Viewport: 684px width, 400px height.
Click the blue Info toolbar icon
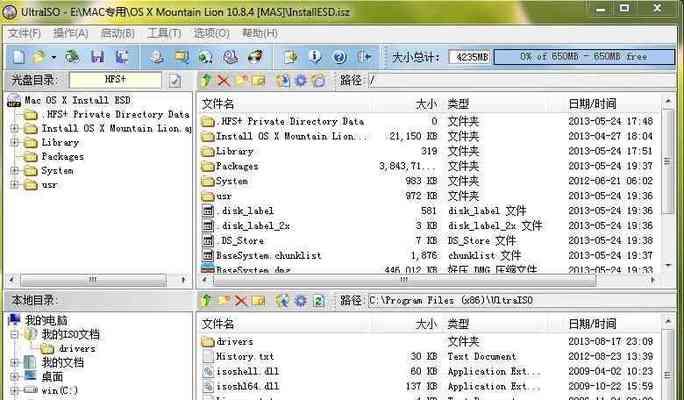tap(315, 57)
